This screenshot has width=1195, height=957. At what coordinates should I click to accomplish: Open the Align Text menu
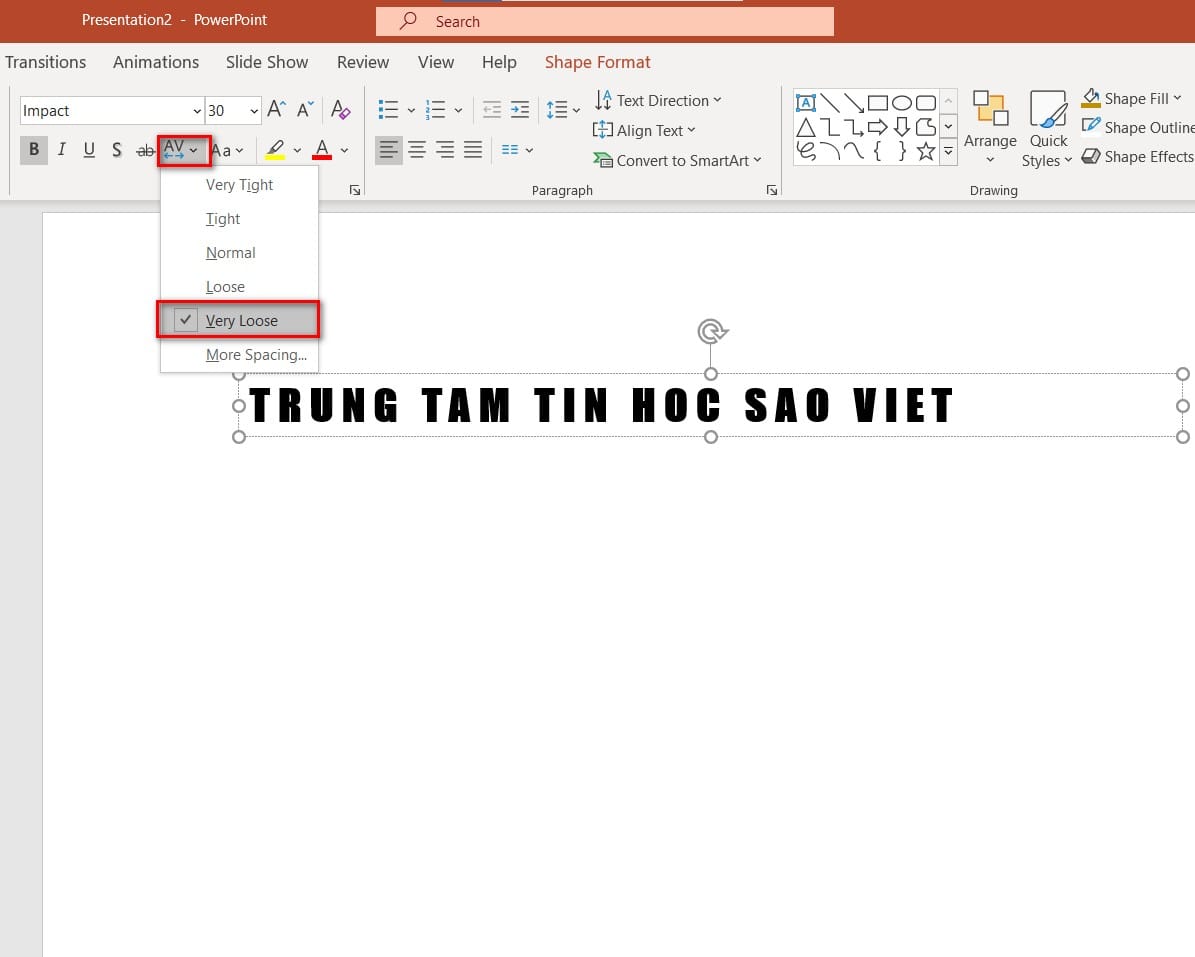pyautogui.click(x=644, y=130)
